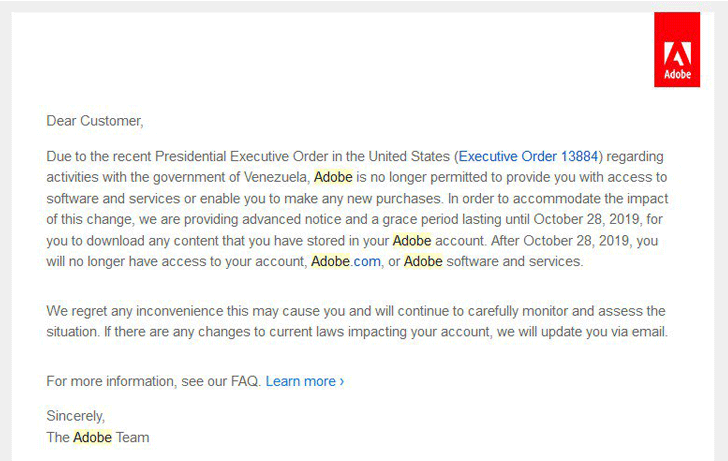Click highlighted Adobe before the word account
The image size is (728, 461).
click(412, 240)
